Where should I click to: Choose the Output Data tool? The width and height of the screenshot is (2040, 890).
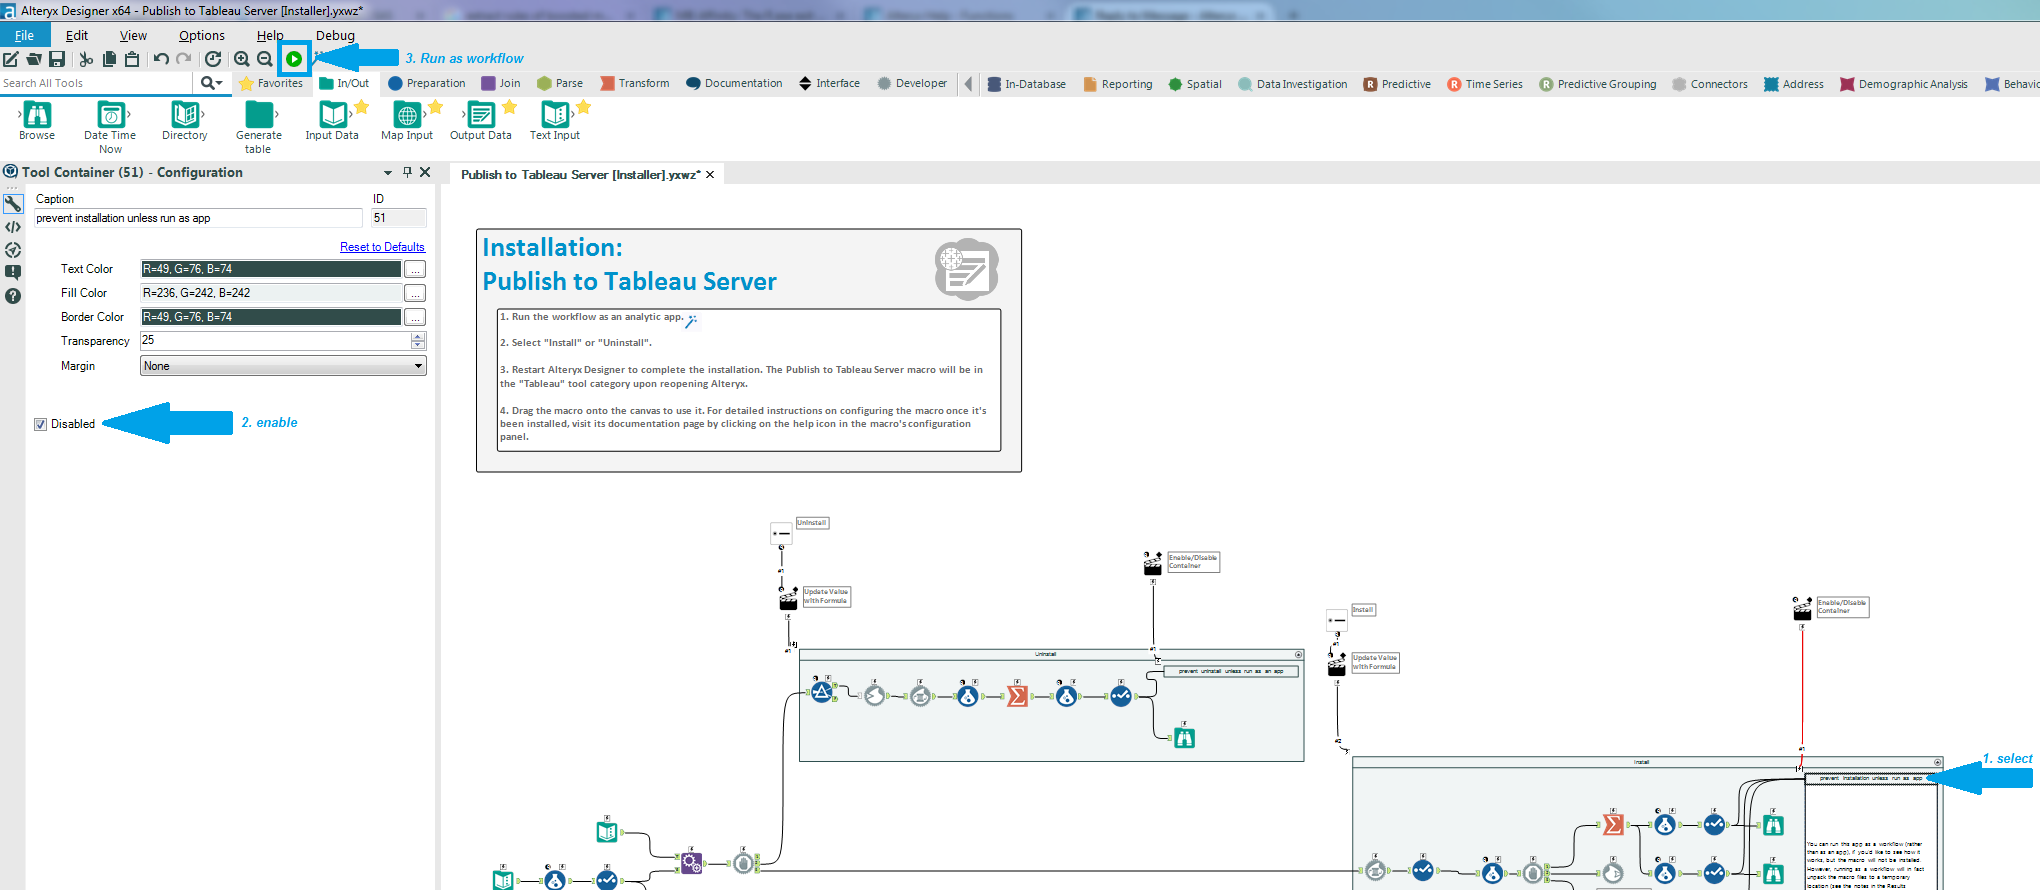tap(481, 122)
